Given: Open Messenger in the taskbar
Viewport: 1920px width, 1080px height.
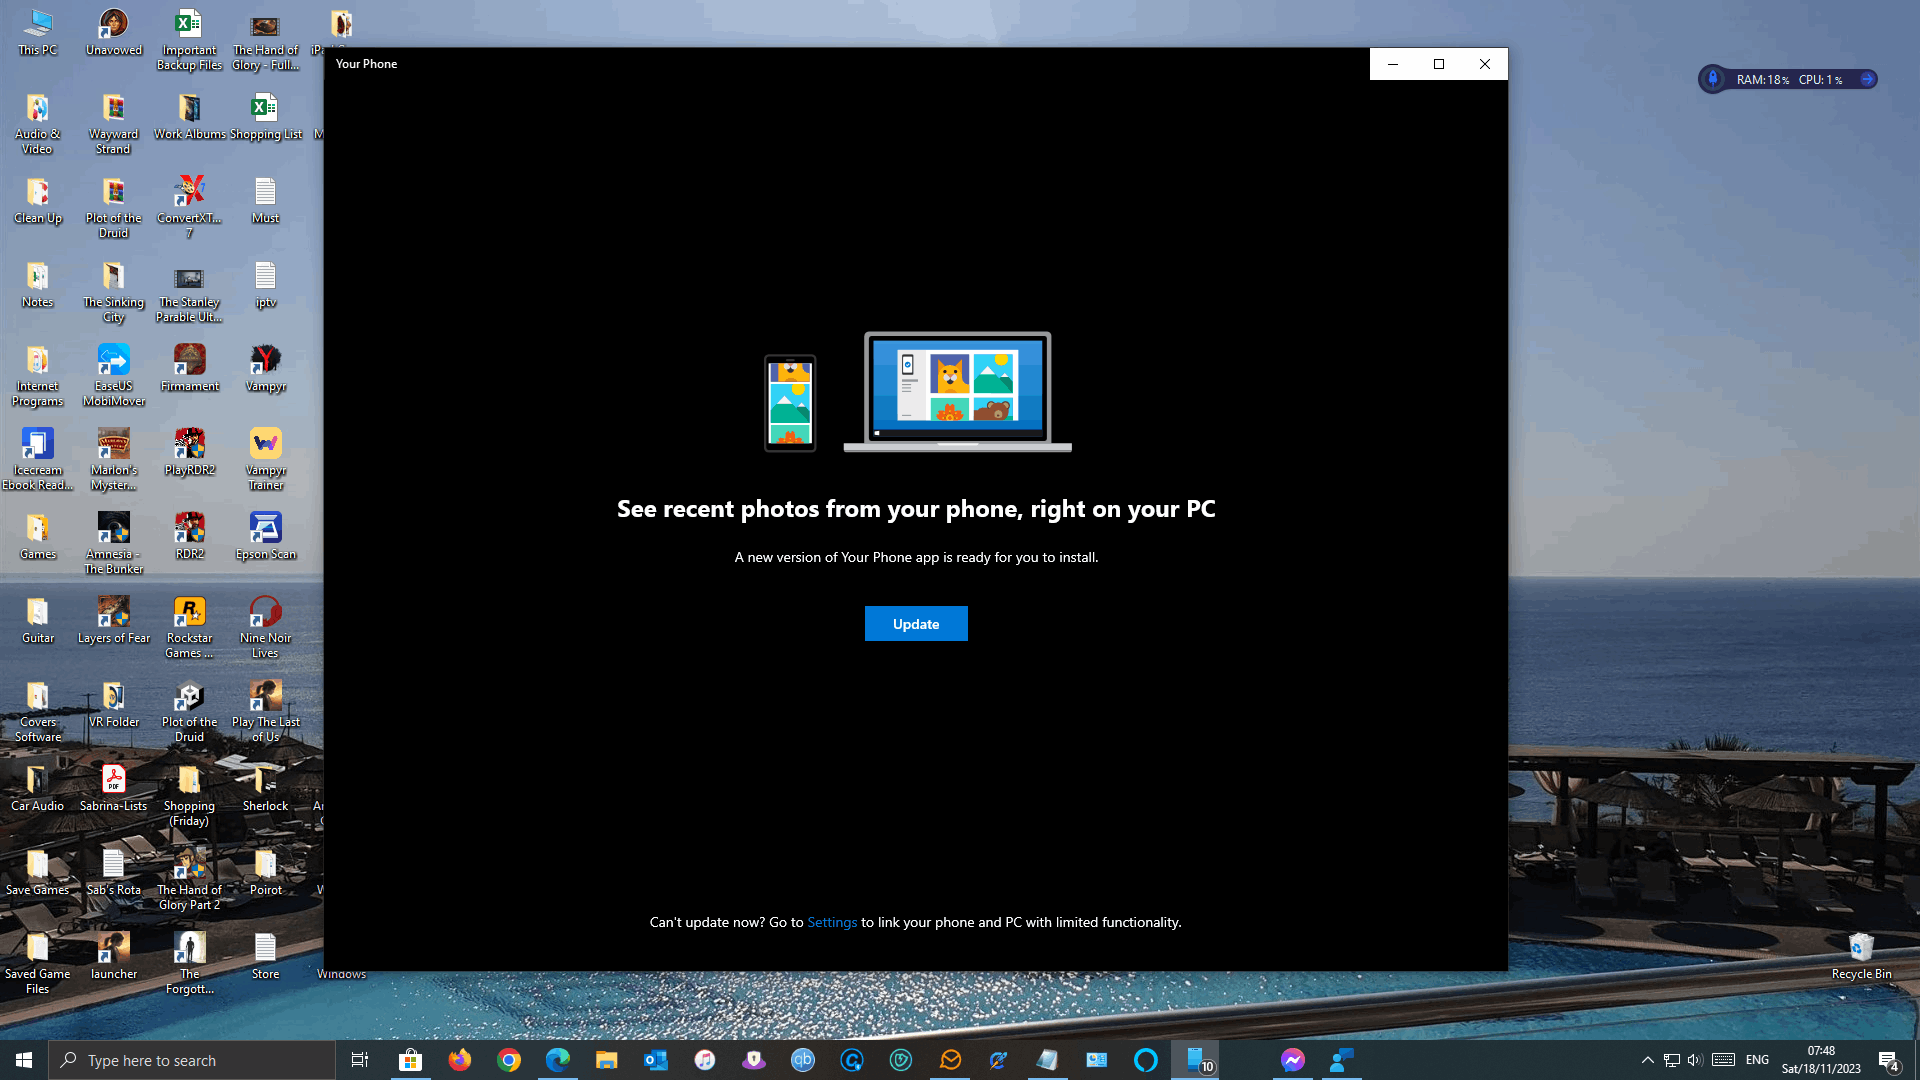Looking at the screenshot, I should tap(1292, 1060).
